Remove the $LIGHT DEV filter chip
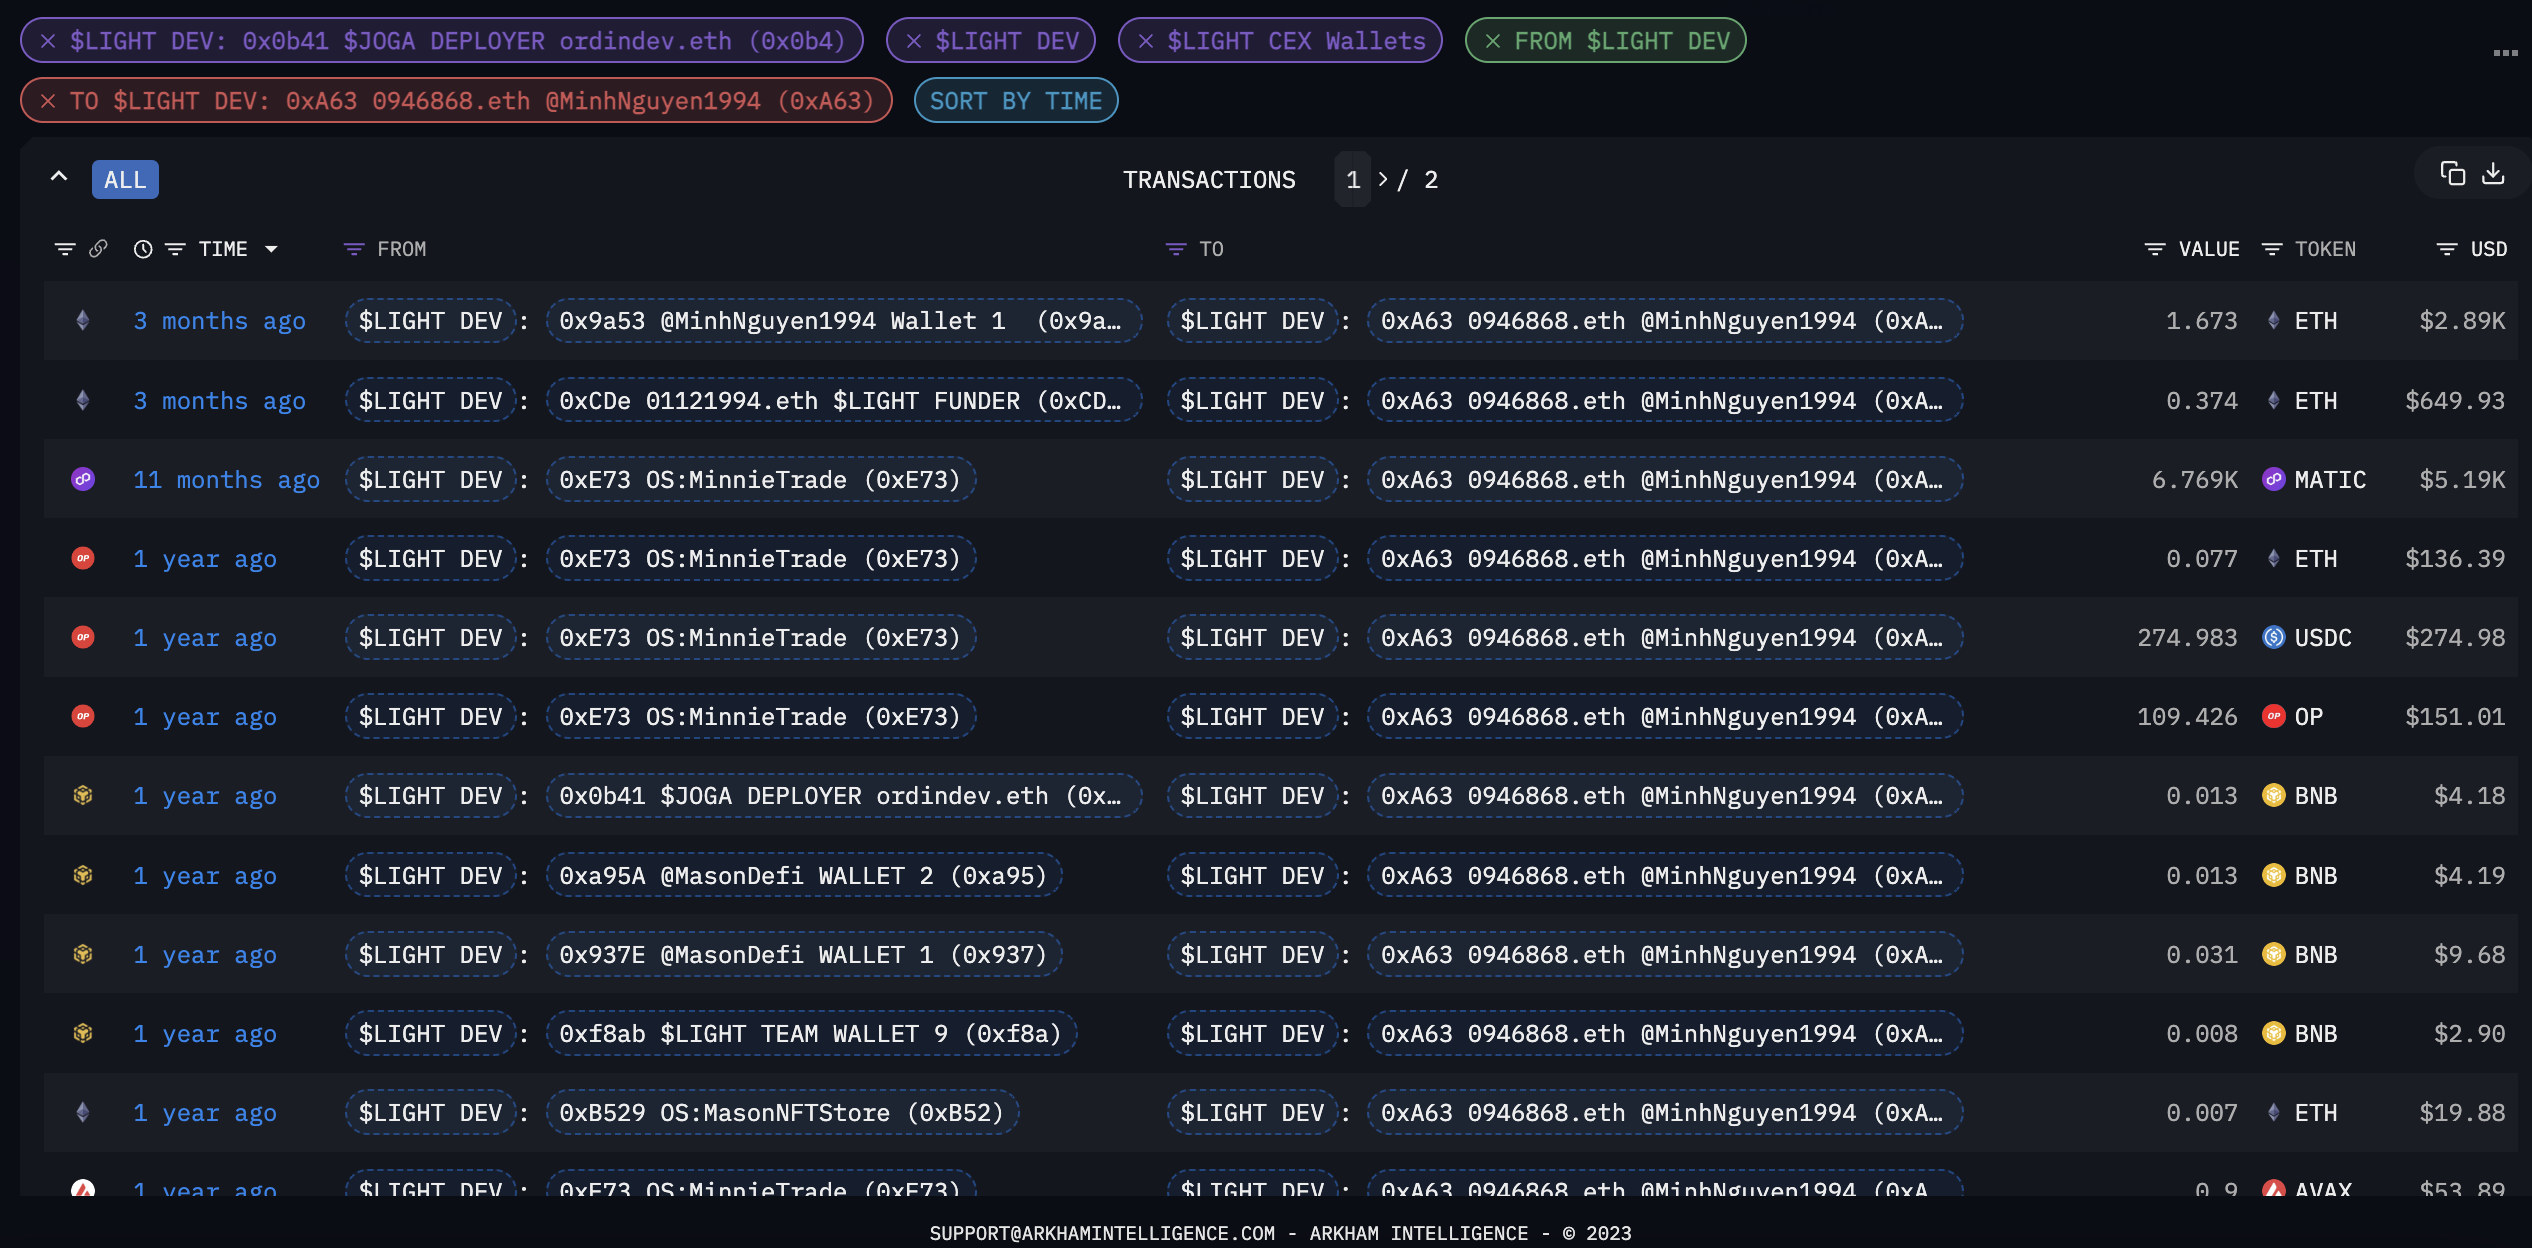The width and height of the screenshot is (2532, 1248). click(914, 41)
